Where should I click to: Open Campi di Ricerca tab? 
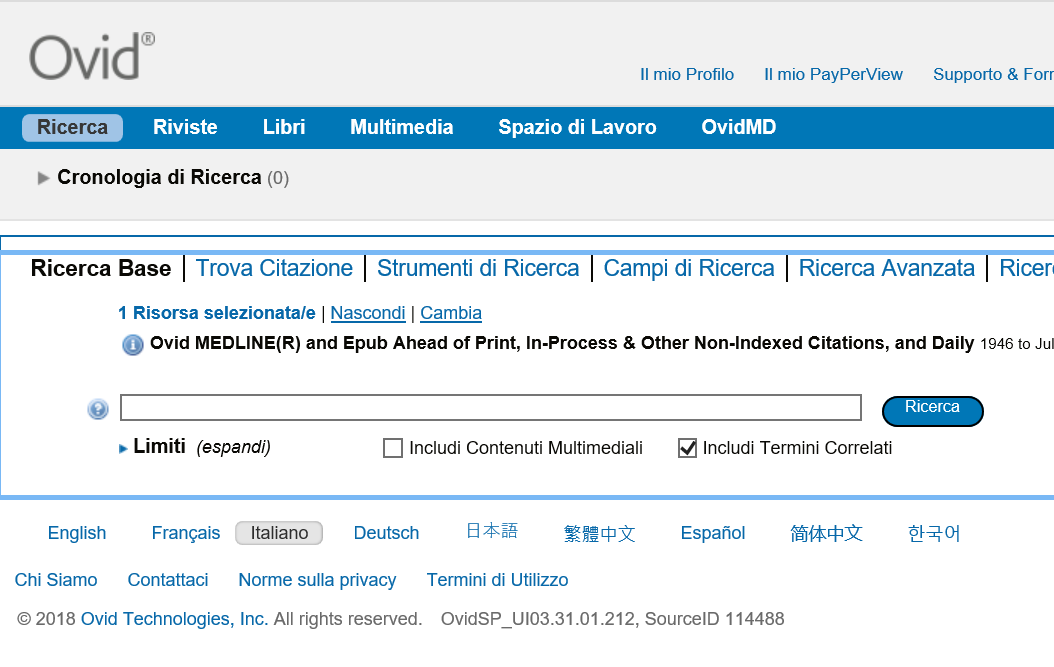tap(688, 268)
